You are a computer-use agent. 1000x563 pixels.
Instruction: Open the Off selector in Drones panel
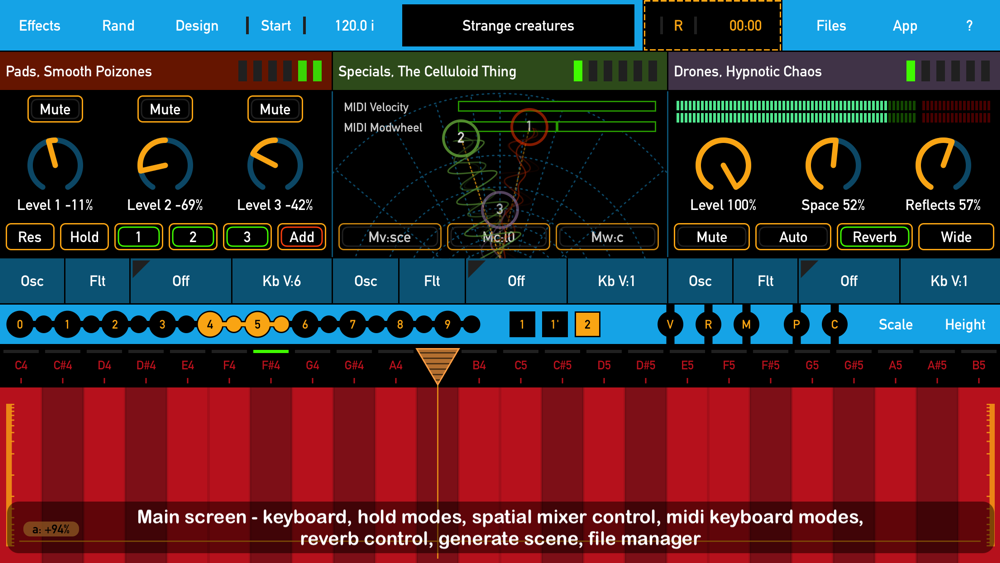pyautogui.click(x=848, y=281)
